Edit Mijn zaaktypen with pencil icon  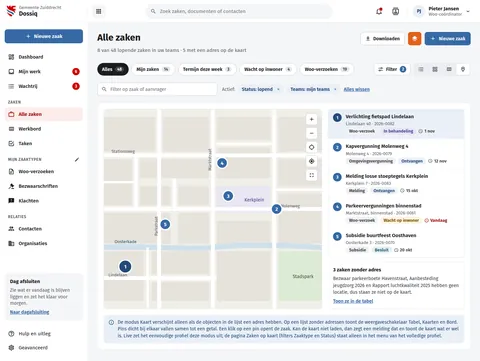pyautogui.click(x=77, y=159)
